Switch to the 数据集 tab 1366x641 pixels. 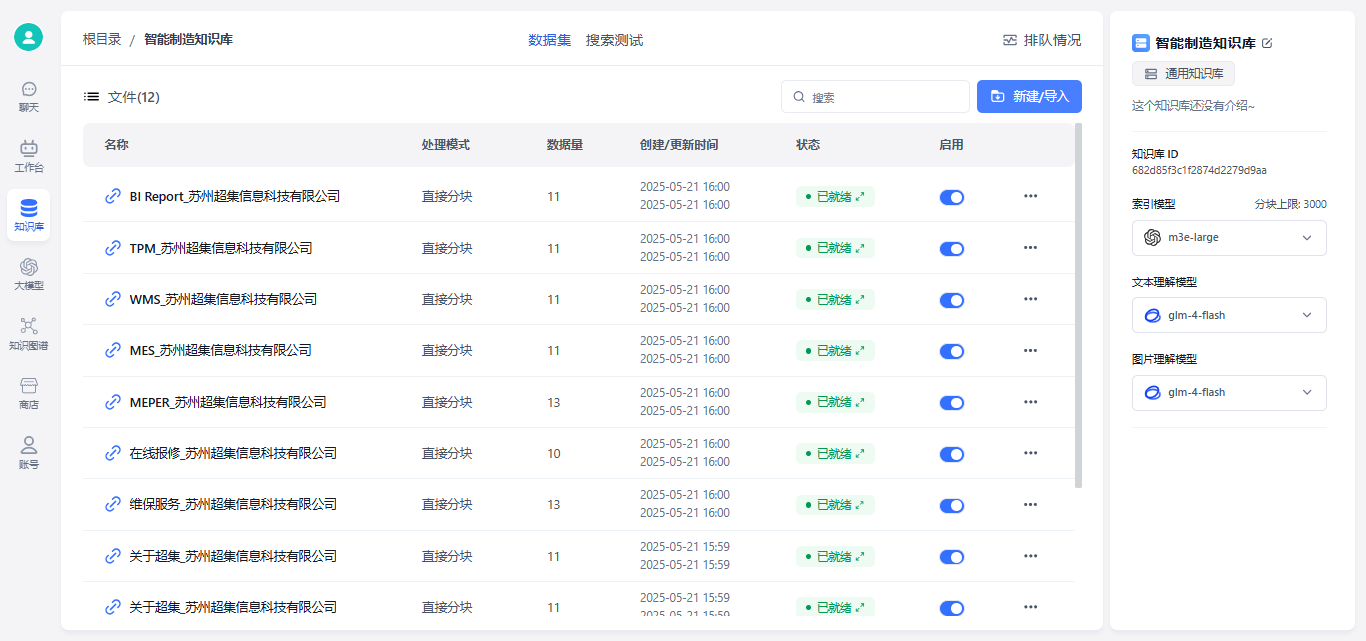[x=550, y=40]
